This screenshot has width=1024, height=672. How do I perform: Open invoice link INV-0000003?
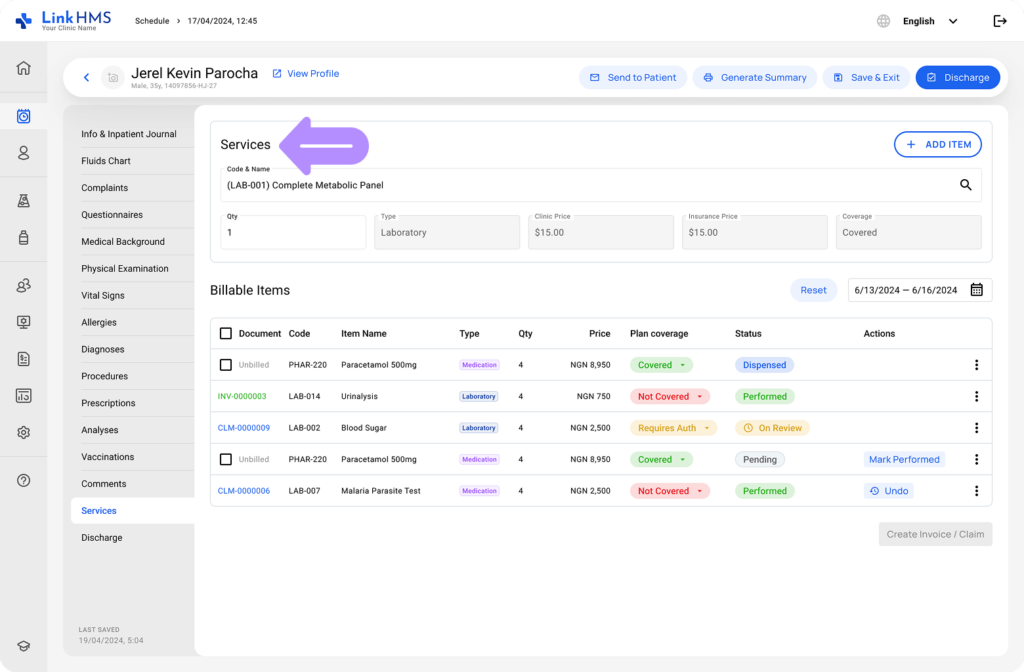tap(242, 396)
